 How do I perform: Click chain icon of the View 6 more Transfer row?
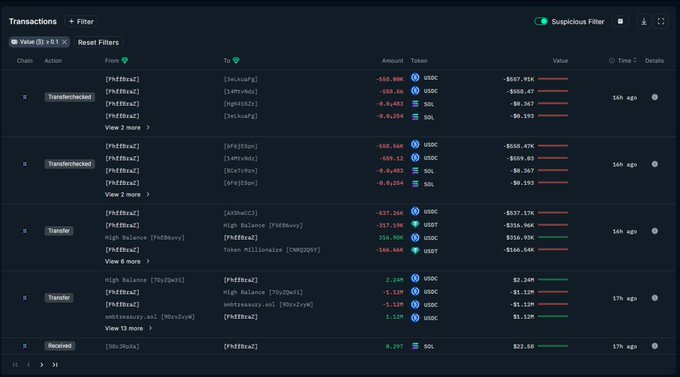coord(25,231)
